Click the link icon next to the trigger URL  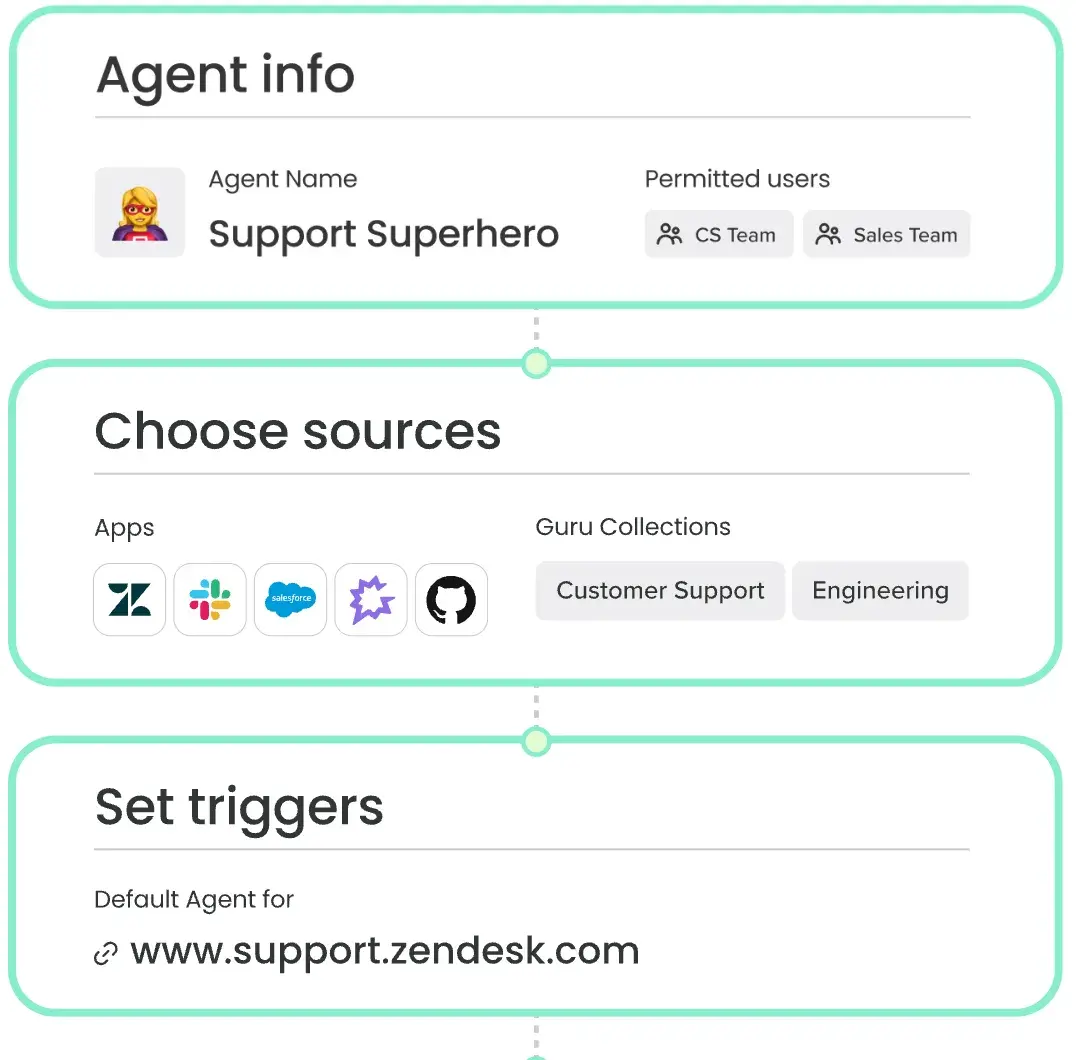click(104, 952)
